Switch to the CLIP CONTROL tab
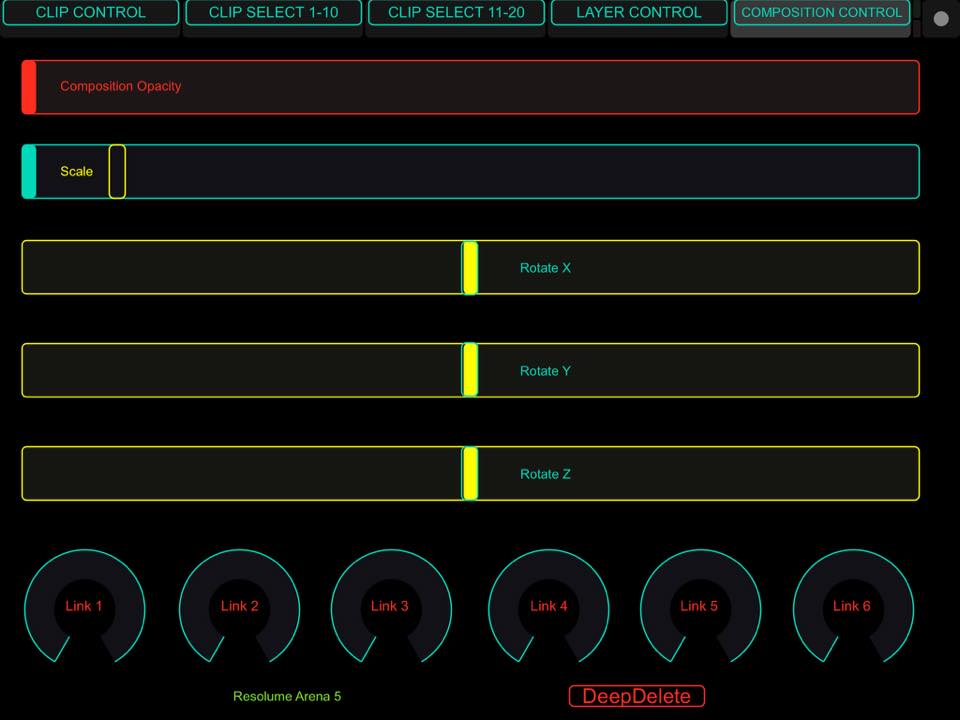Viewport: 960px width, 720px height. pyautogui.click(x=90, y=13)
